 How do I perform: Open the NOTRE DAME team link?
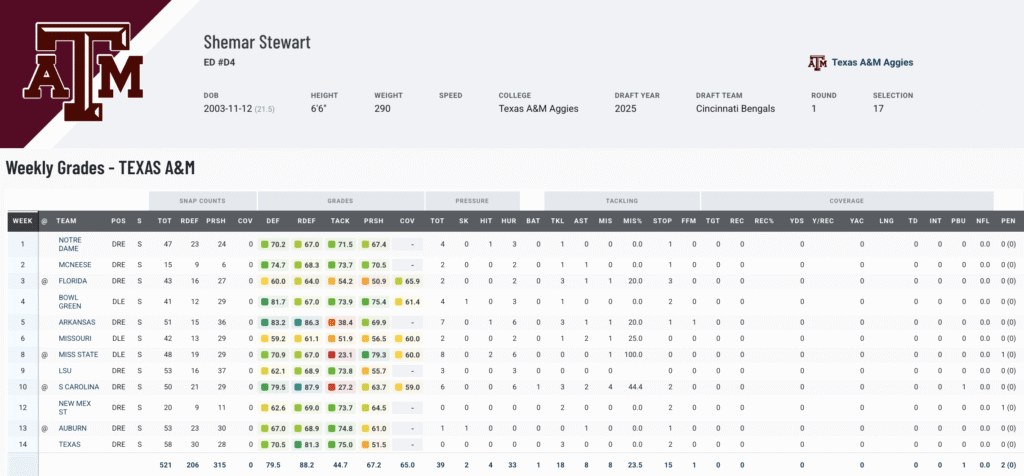(70, 244)
